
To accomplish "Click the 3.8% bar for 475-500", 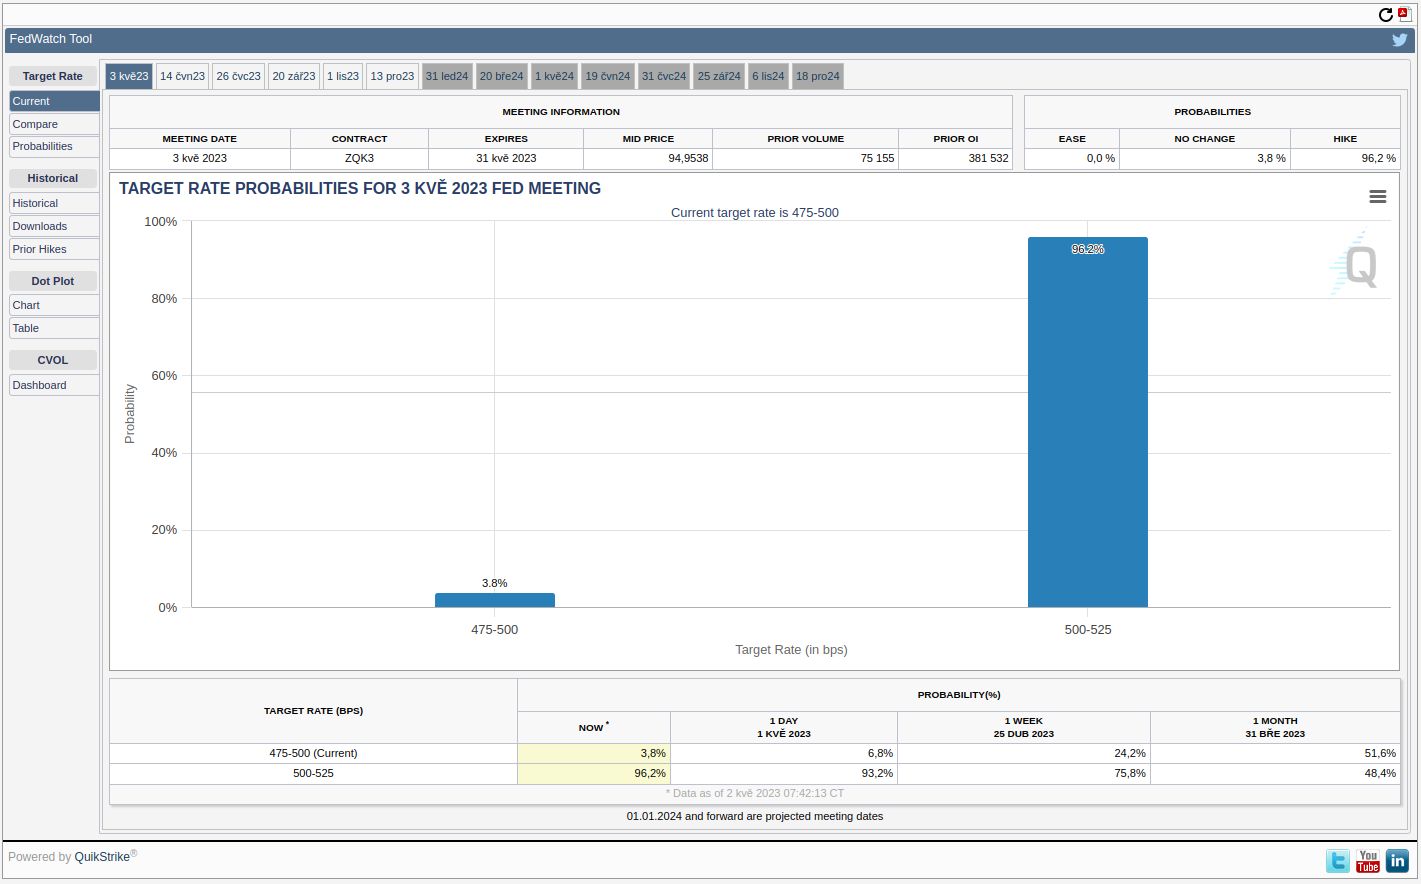I will click(494, 600).
